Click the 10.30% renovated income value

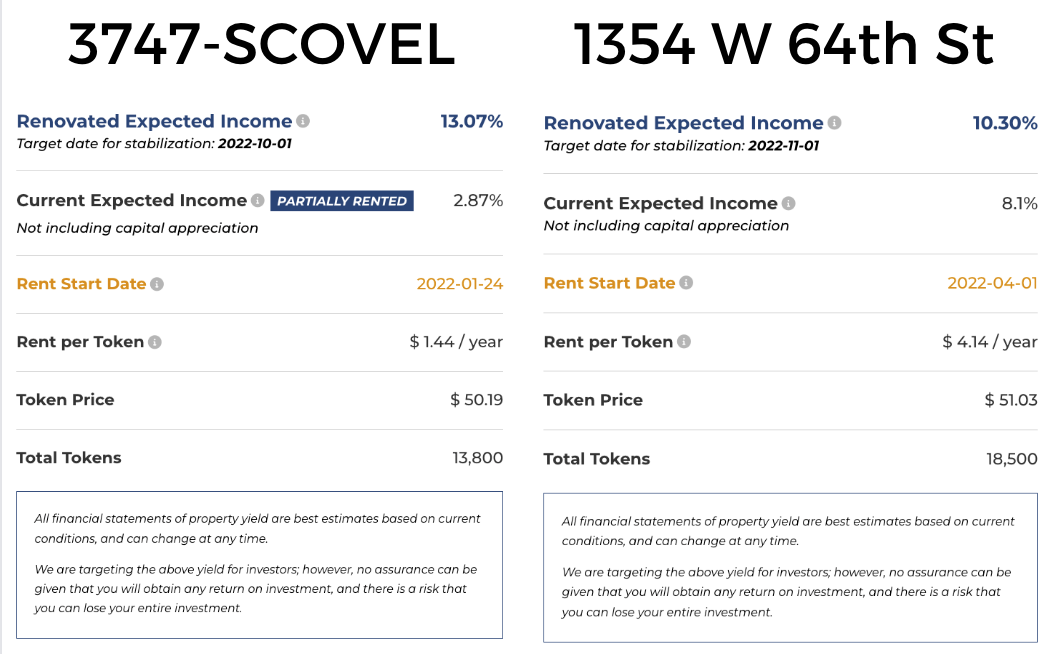pyautogui.click(x=1004, y=122)
